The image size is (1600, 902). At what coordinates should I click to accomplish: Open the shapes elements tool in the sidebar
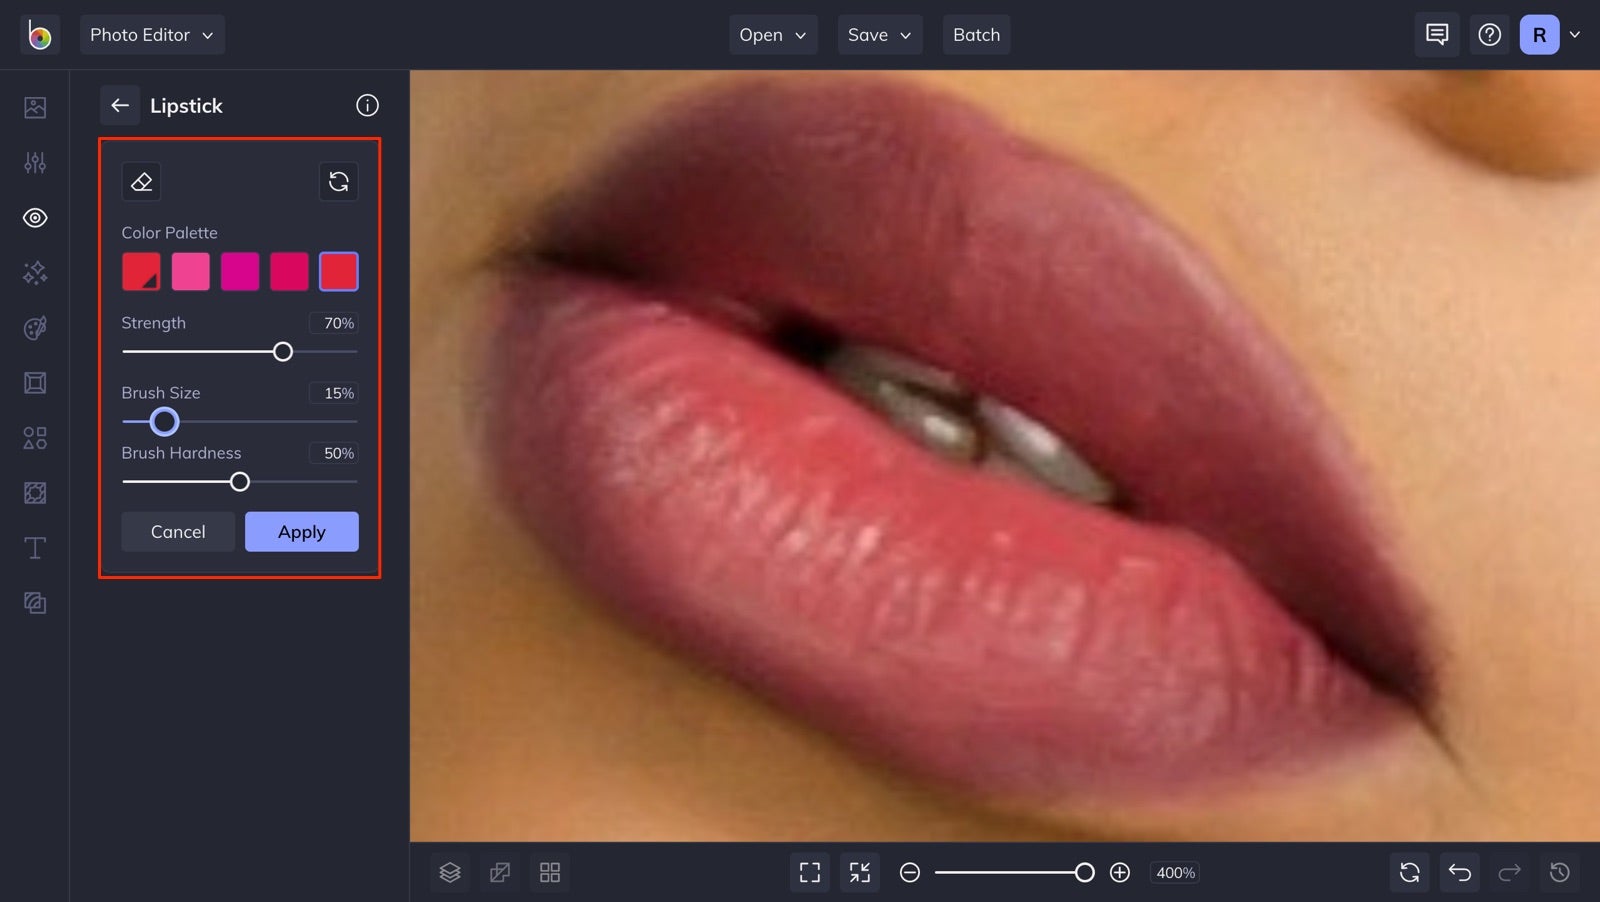(x=34, y=437)
